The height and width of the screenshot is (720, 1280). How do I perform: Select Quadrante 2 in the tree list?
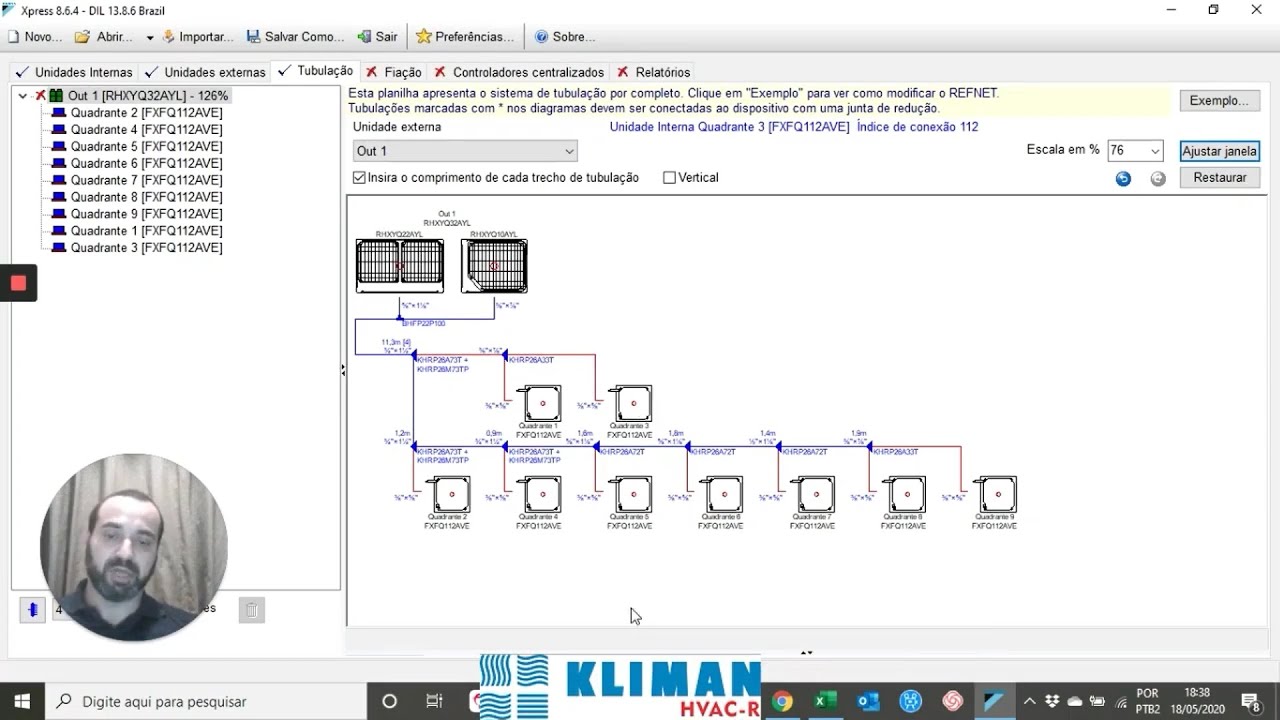(146, 113)
